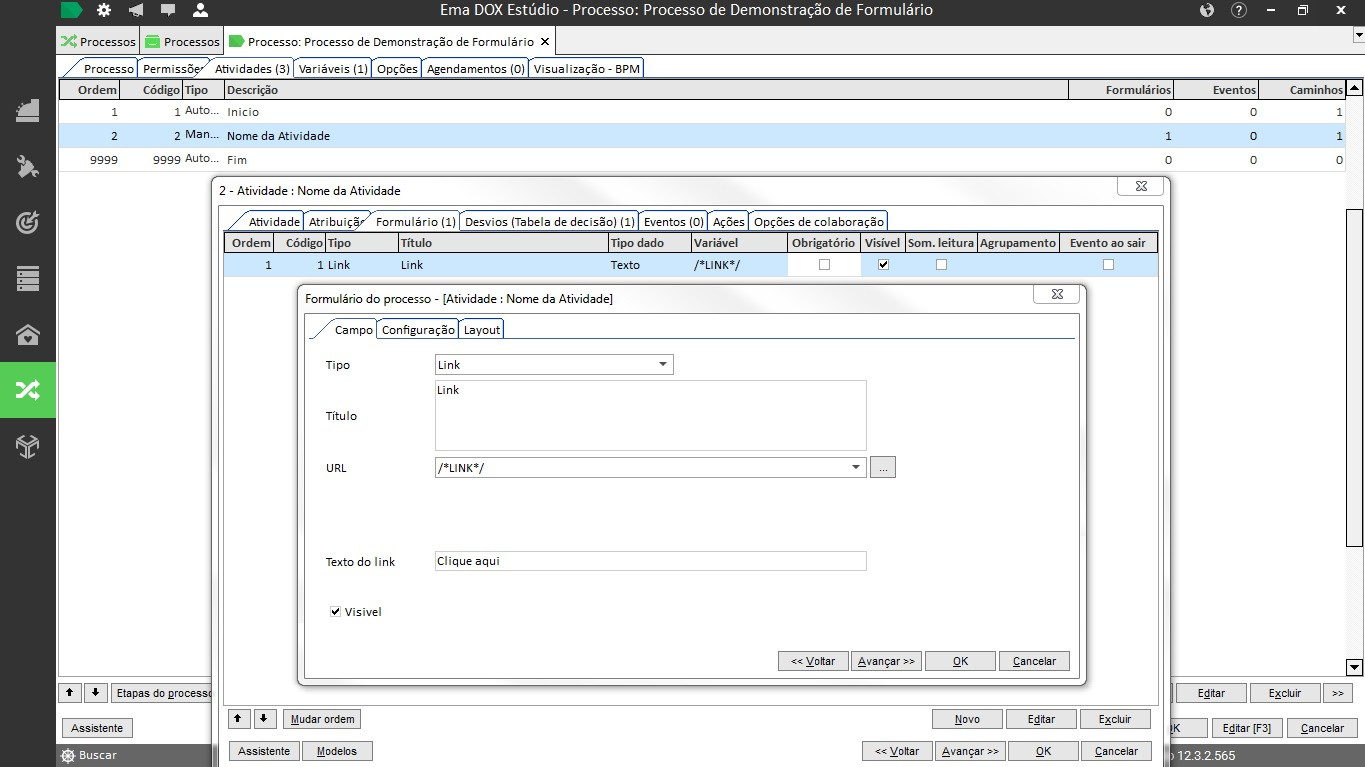
Task: Click << Voltar in the form field dialog
Action: click(813, 661)
